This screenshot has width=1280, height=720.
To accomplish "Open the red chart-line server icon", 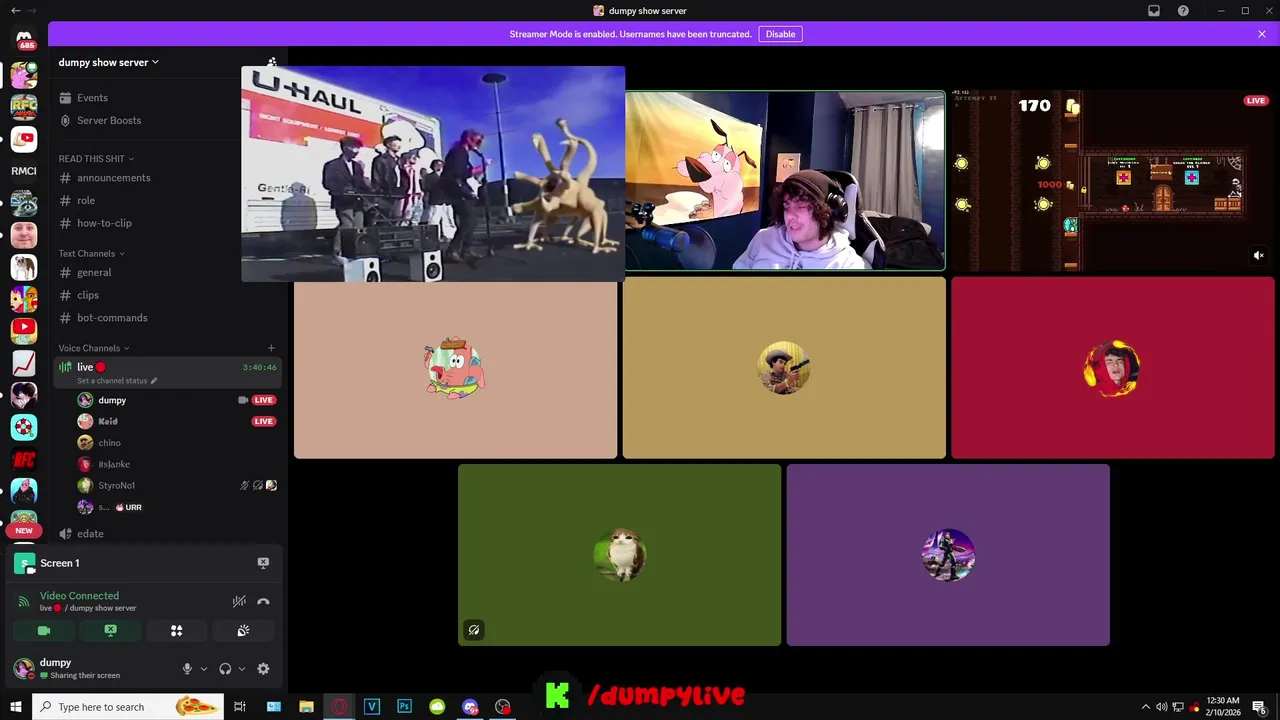I will (24, 363).
